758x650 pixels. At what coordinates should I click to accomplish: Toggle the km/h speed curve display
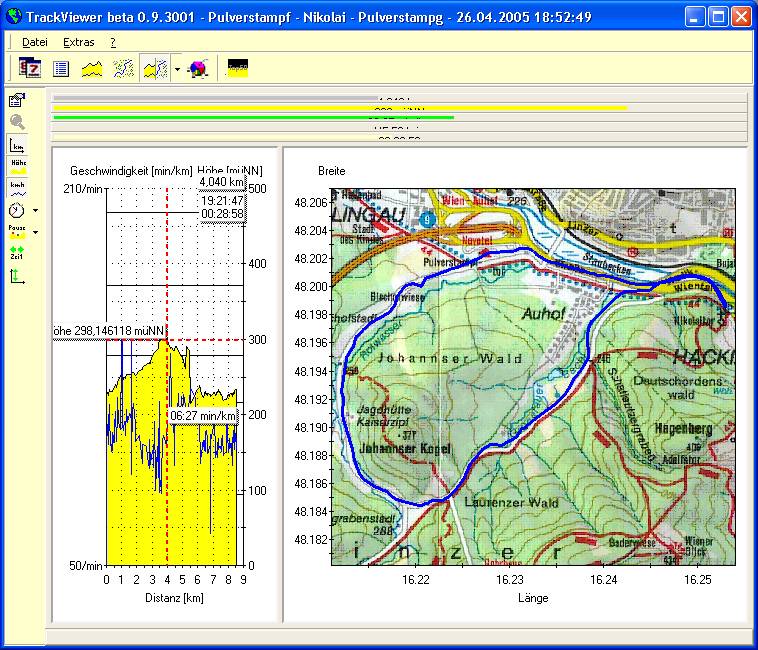pos(17,189)
